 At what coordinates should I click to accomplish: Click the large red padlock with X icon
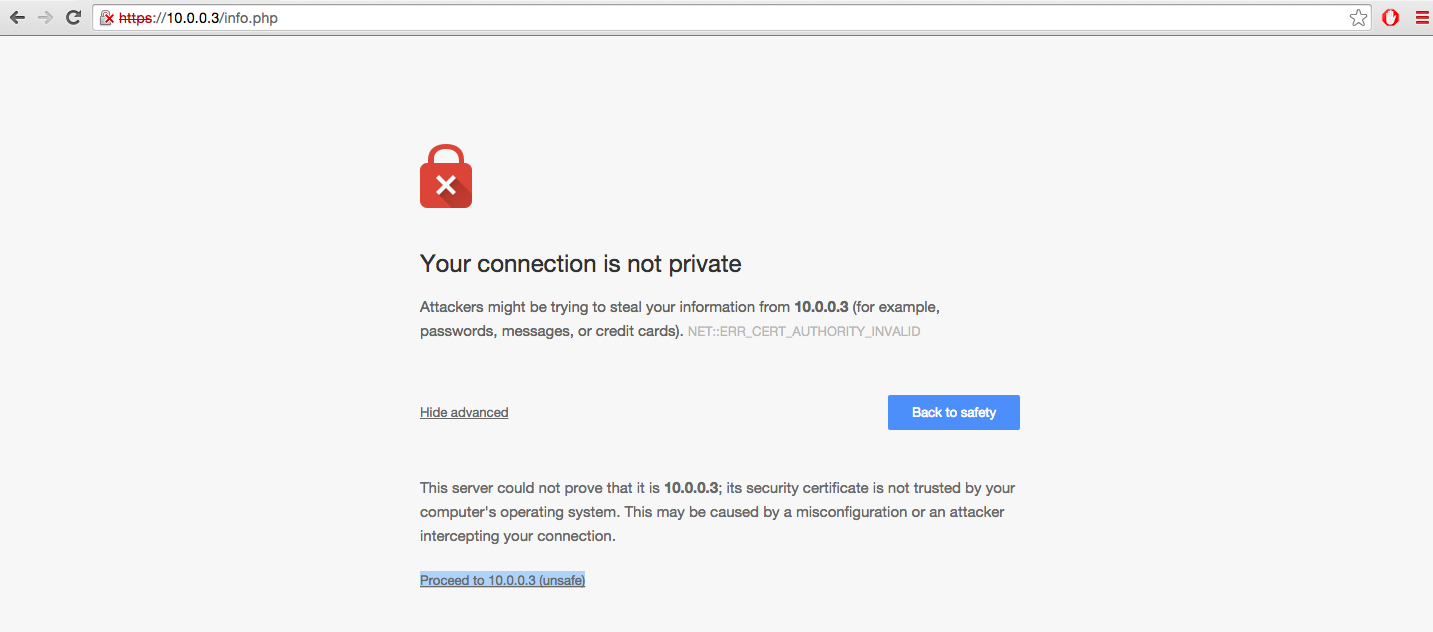[x=446, y=176]
